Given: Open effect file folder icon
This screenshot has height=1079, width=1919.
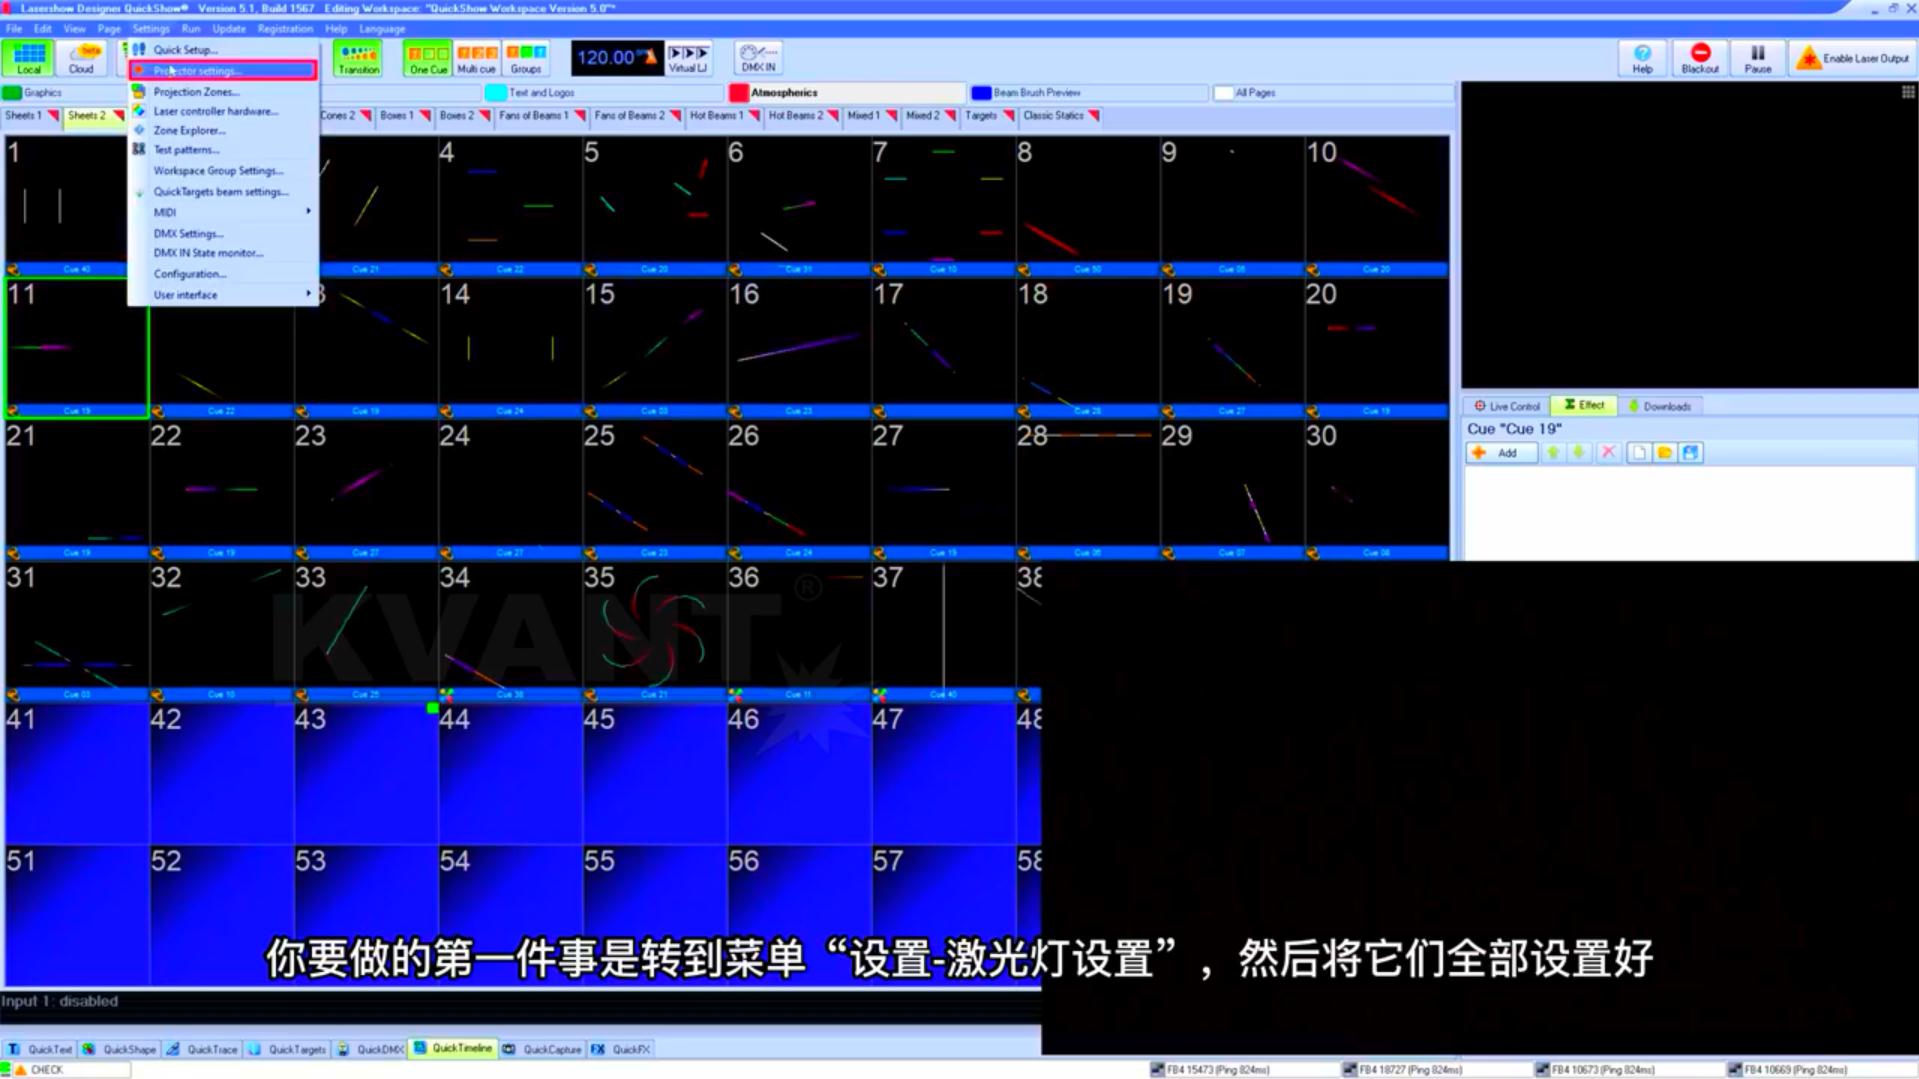Looking at the screenshot, I should click(x=1665, y=453).
